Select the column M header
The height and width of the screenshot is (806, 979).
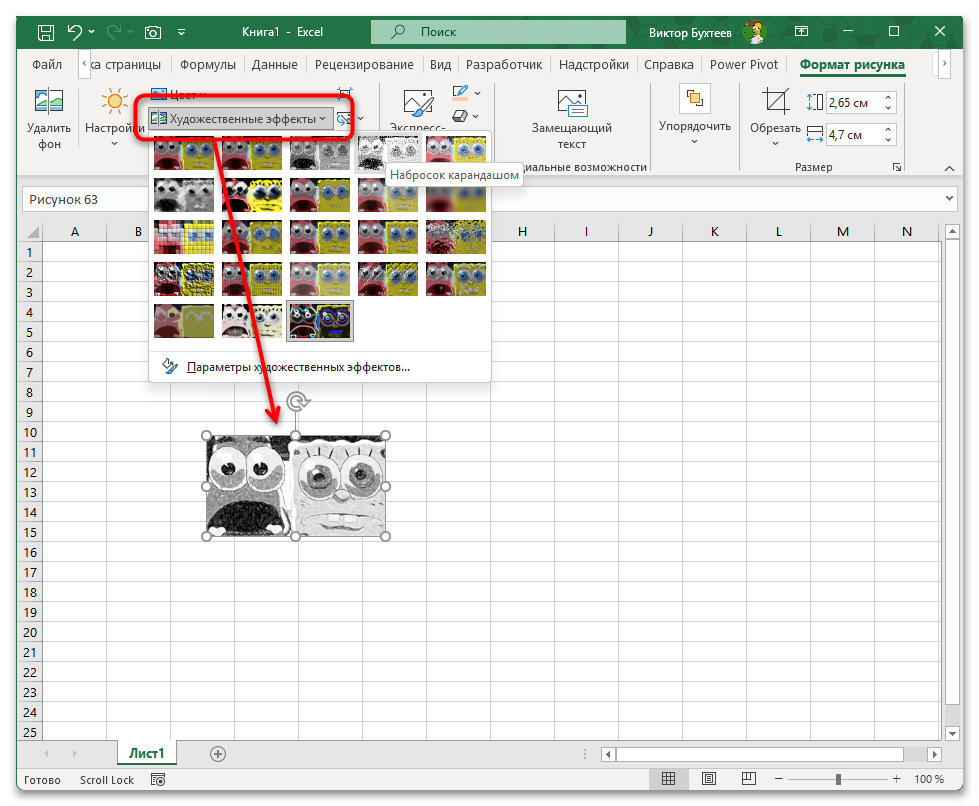(842, 232)
